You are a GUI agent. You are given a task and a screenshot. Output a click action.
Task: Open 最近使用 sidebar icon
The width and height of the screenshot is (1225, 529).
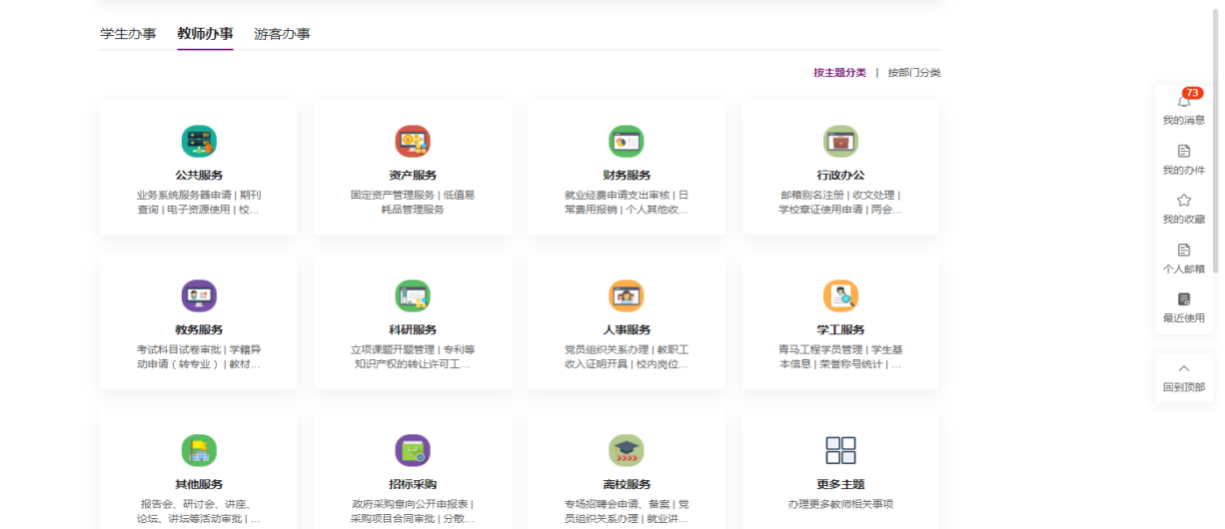(1184, 299)
